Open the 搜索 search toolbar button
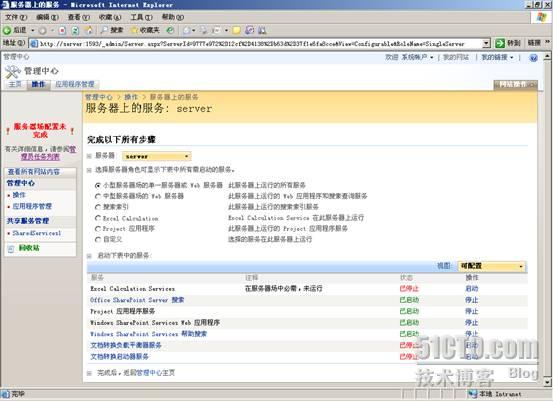This screenshot has width=553, height=401. [x=111, y=30]
